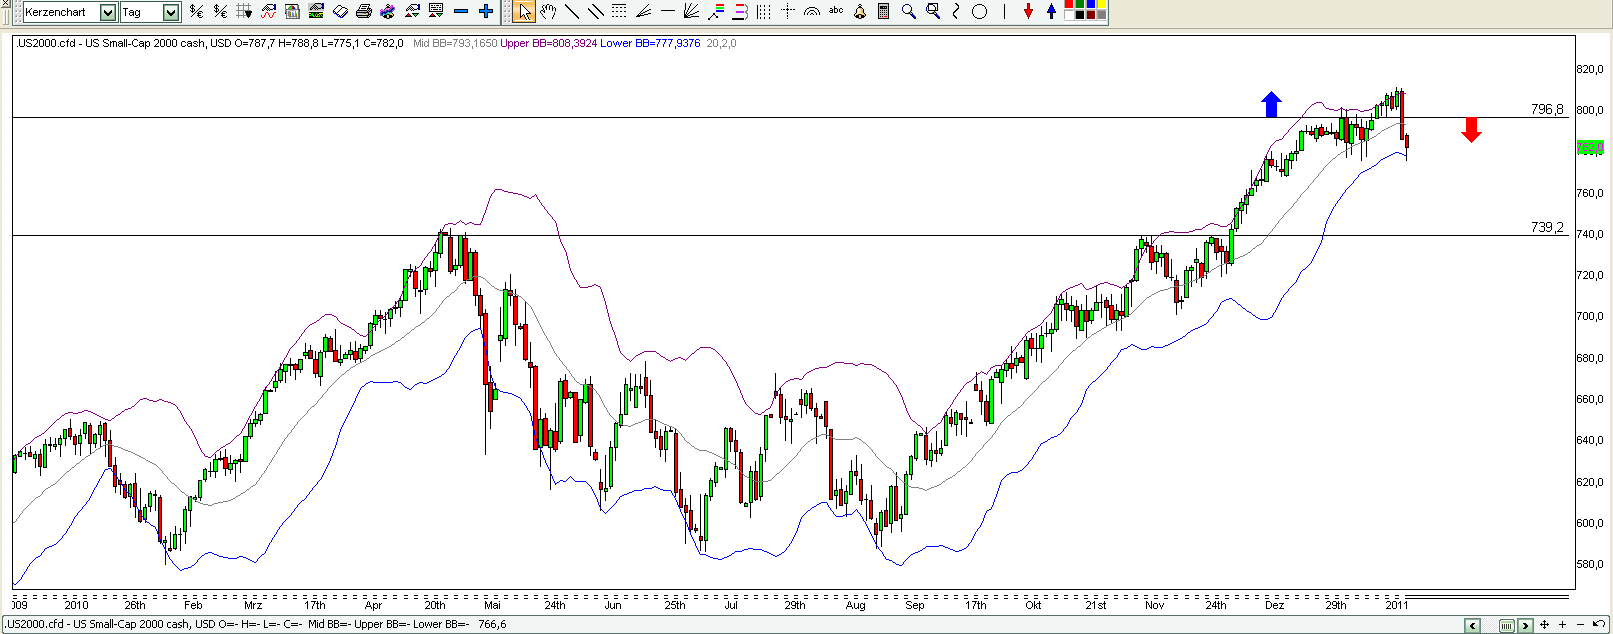Click the blue plus zoom-in icon
The image size is (1613, 634).
point(486,12)
